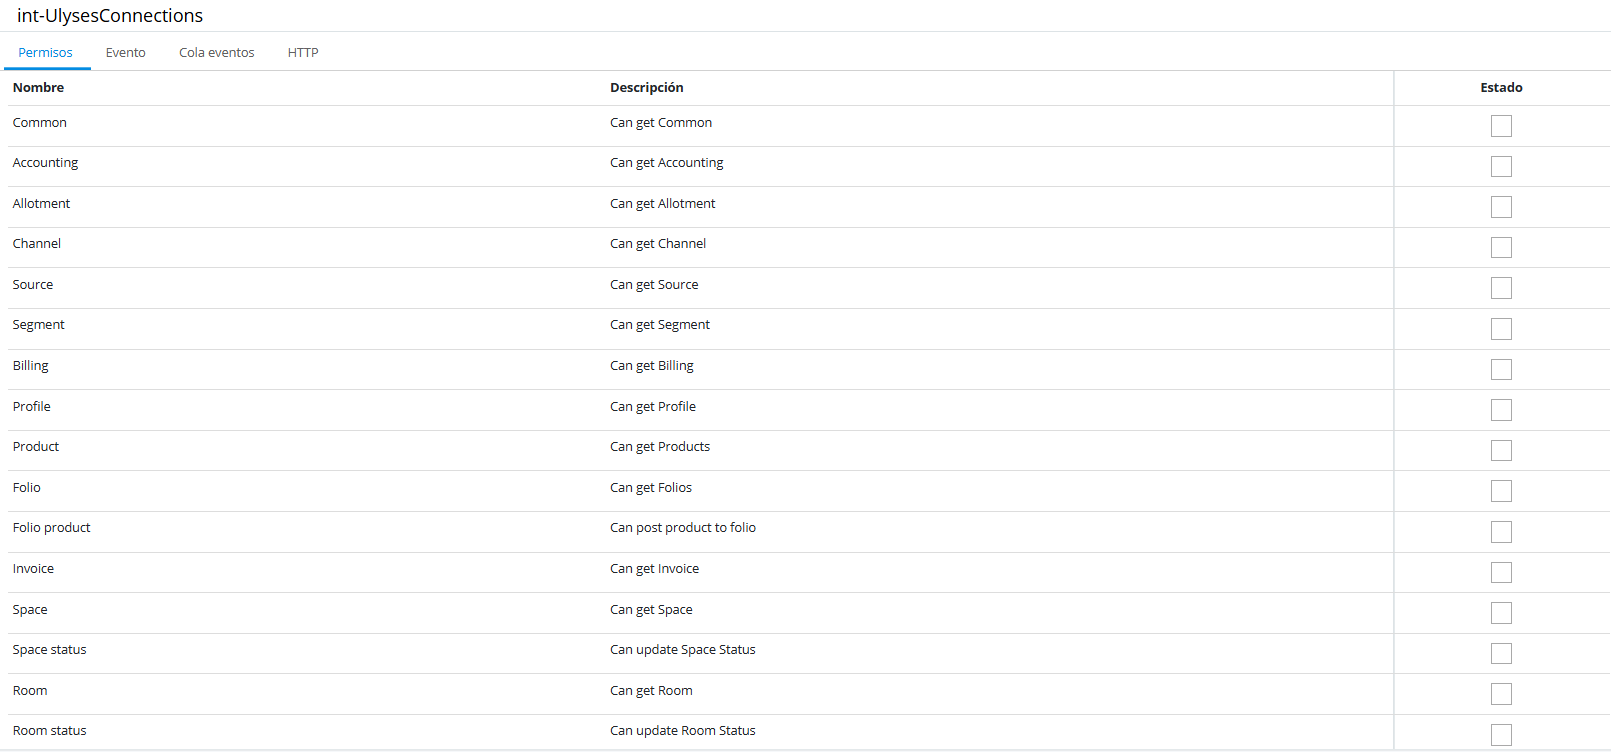Click the Nombre column header

point(39,88)
